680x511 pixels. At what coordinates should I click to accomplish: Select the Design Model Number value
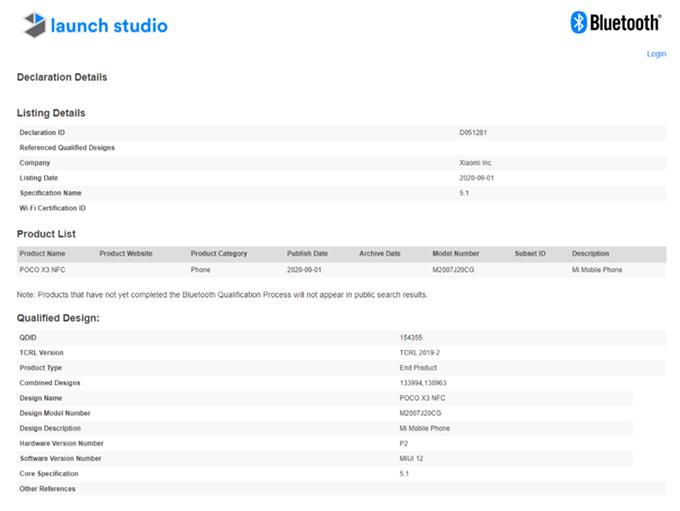tap(420, 413)
